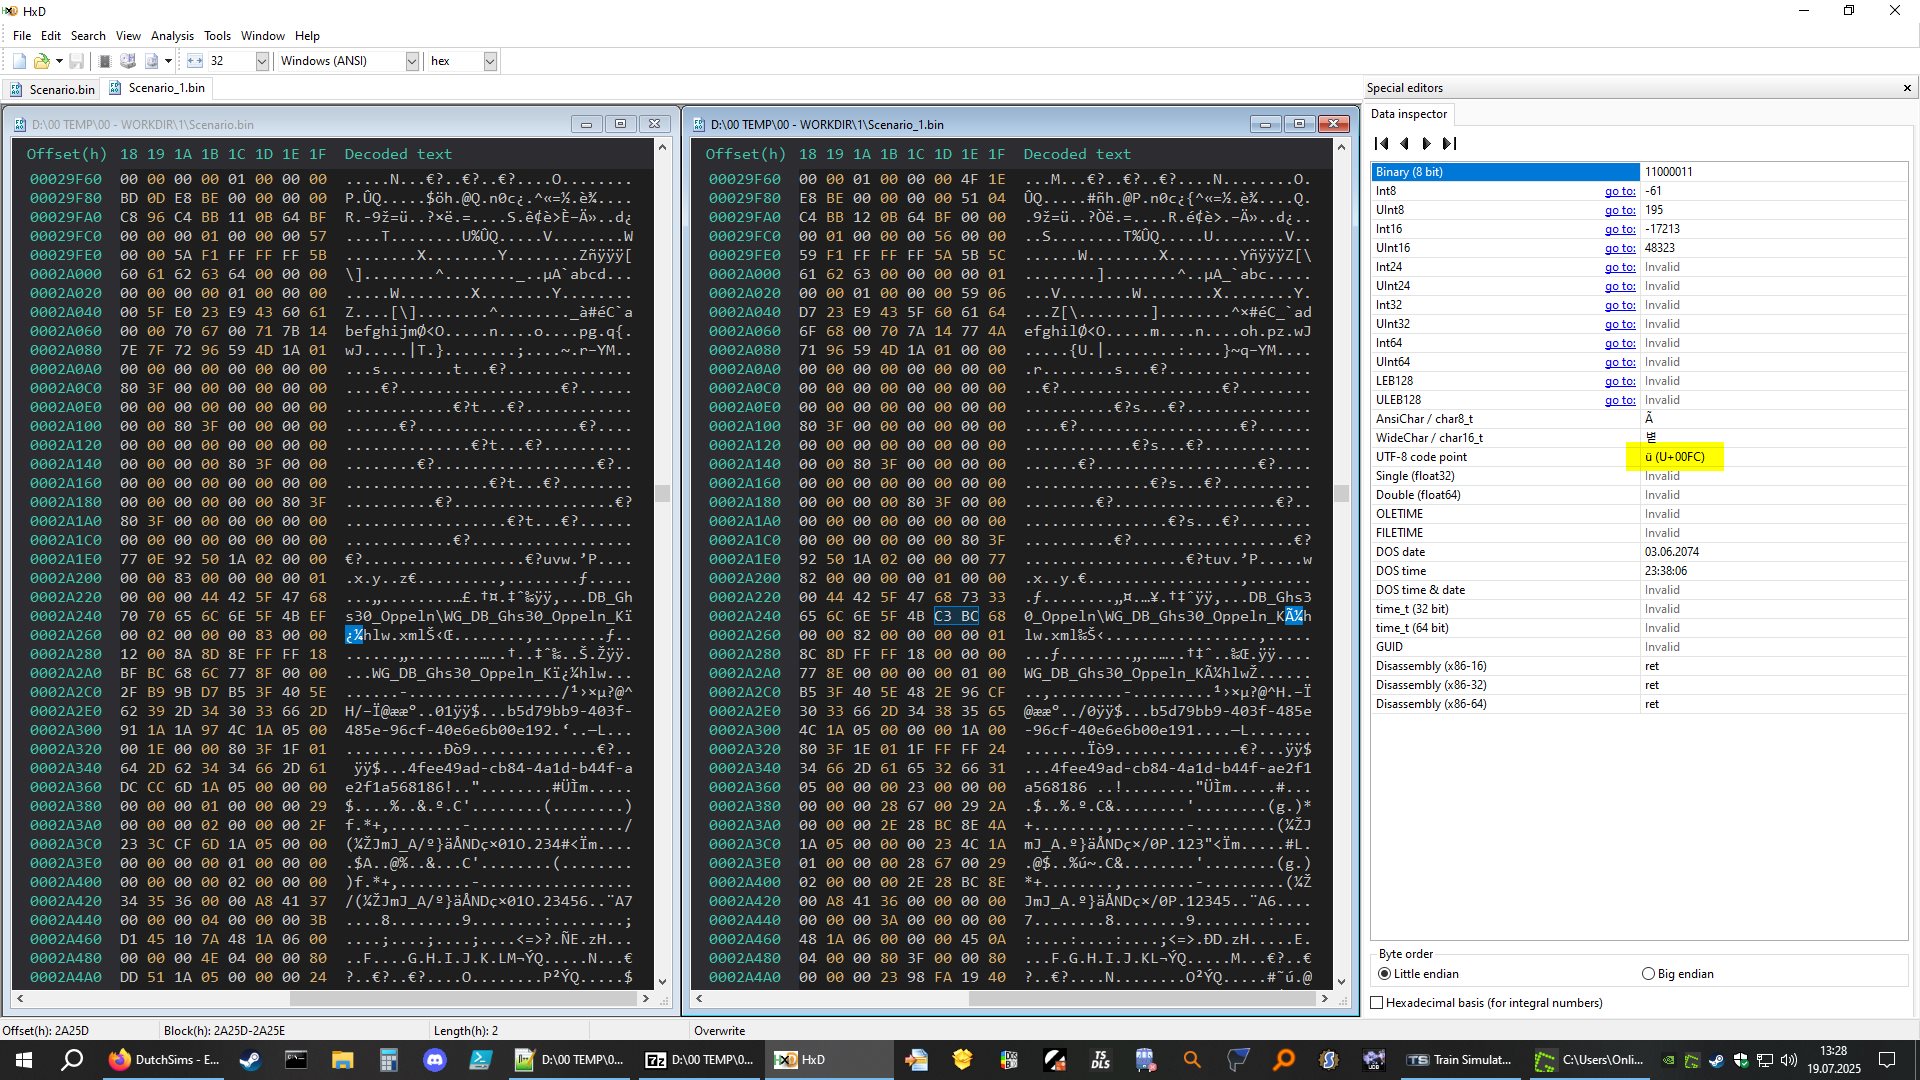Click the DOS date value 03.06.2074

pyautogui.click(x=1672, y=552)
